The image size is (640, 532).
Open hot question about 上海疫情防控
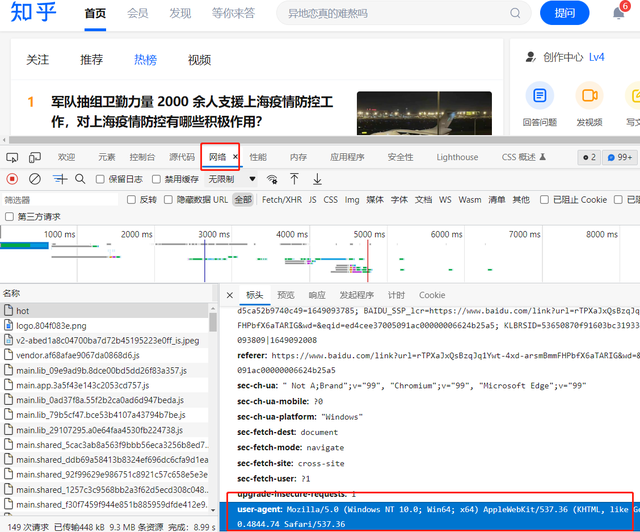[192, 111]
